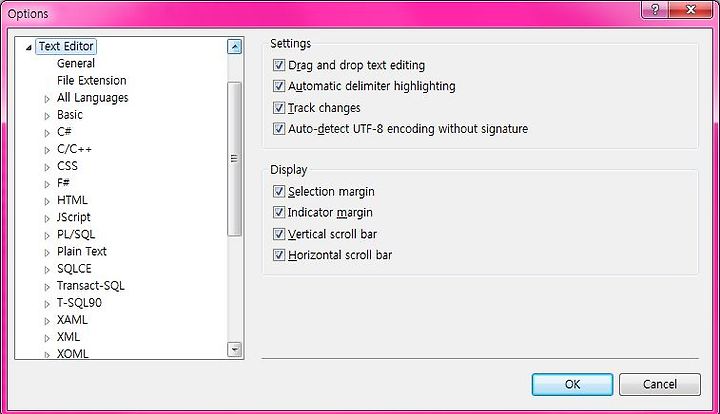Screen dimensions: 720x414
Task: Select the C# tree item
Action: pos(64,132)
